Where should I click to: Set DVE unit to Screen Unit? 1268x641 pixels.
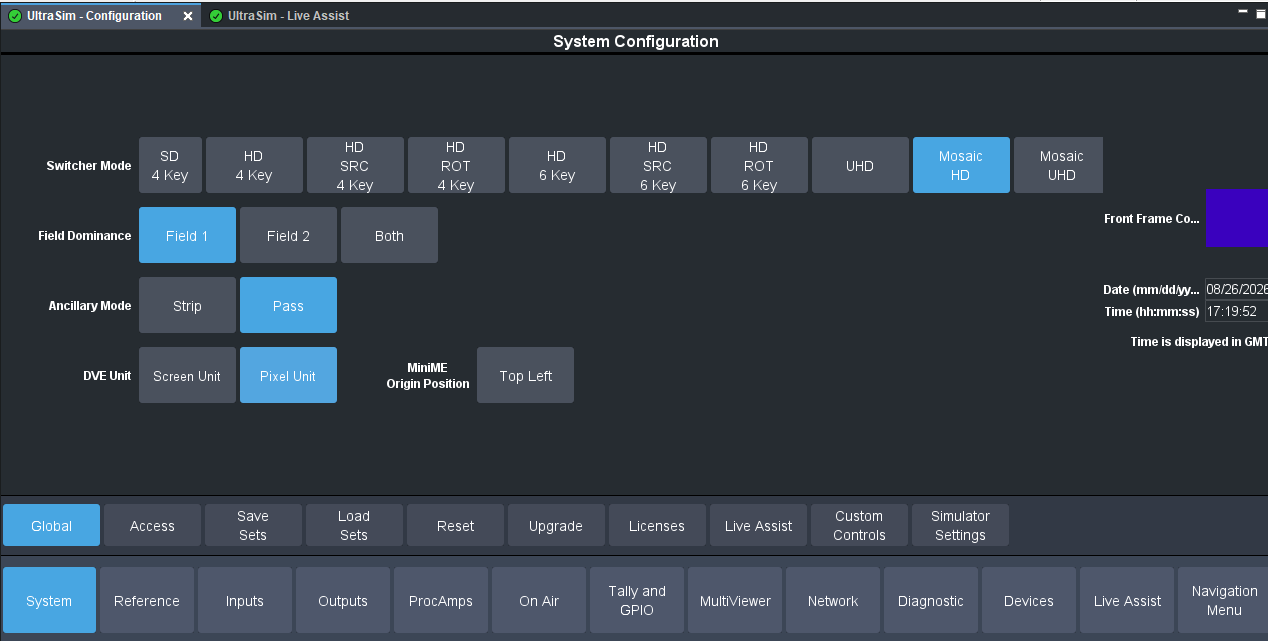tap(187, 375)
